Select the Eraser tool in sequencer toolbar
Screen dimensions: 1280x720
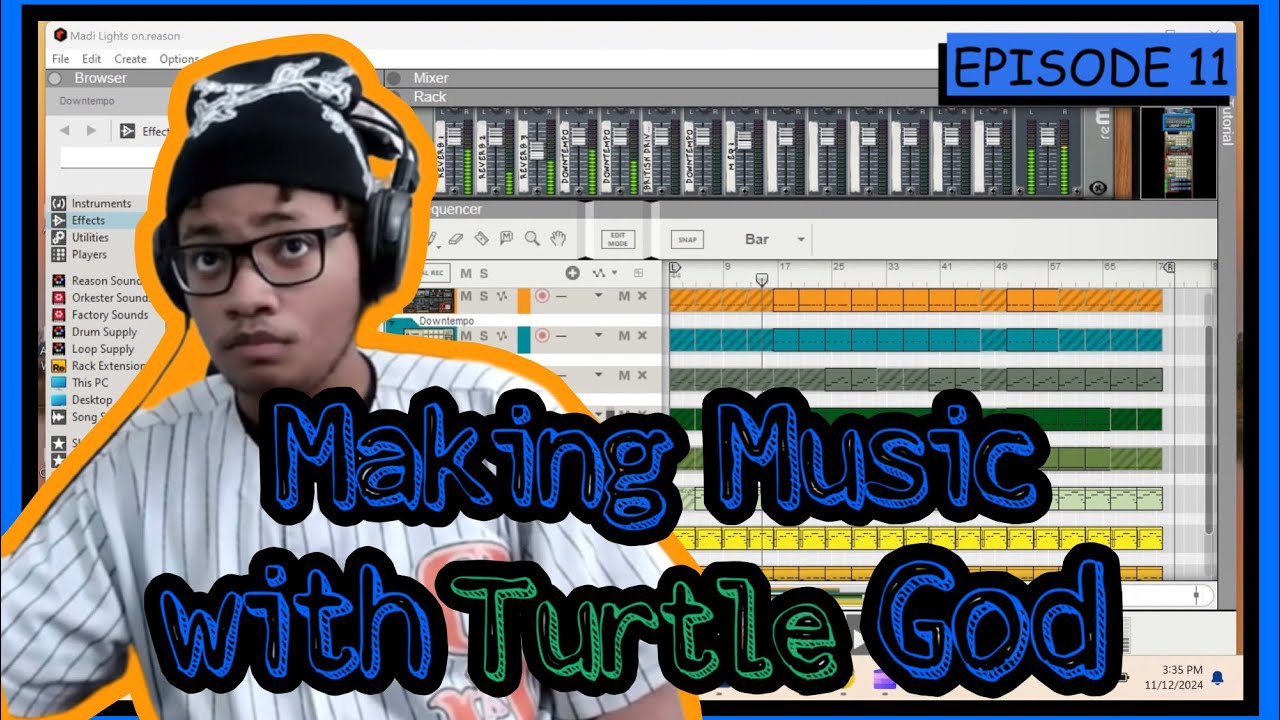click(x=457, y=239)
